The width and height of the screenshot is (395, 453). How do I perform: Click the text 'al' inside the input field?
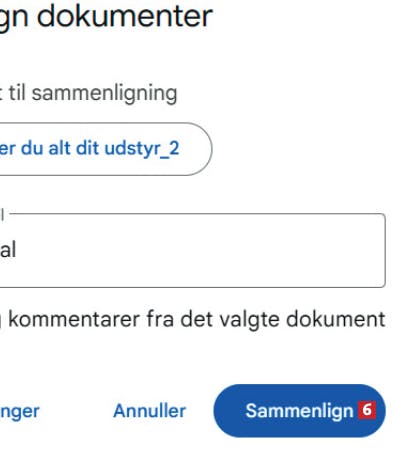click(x=8, y=250)
